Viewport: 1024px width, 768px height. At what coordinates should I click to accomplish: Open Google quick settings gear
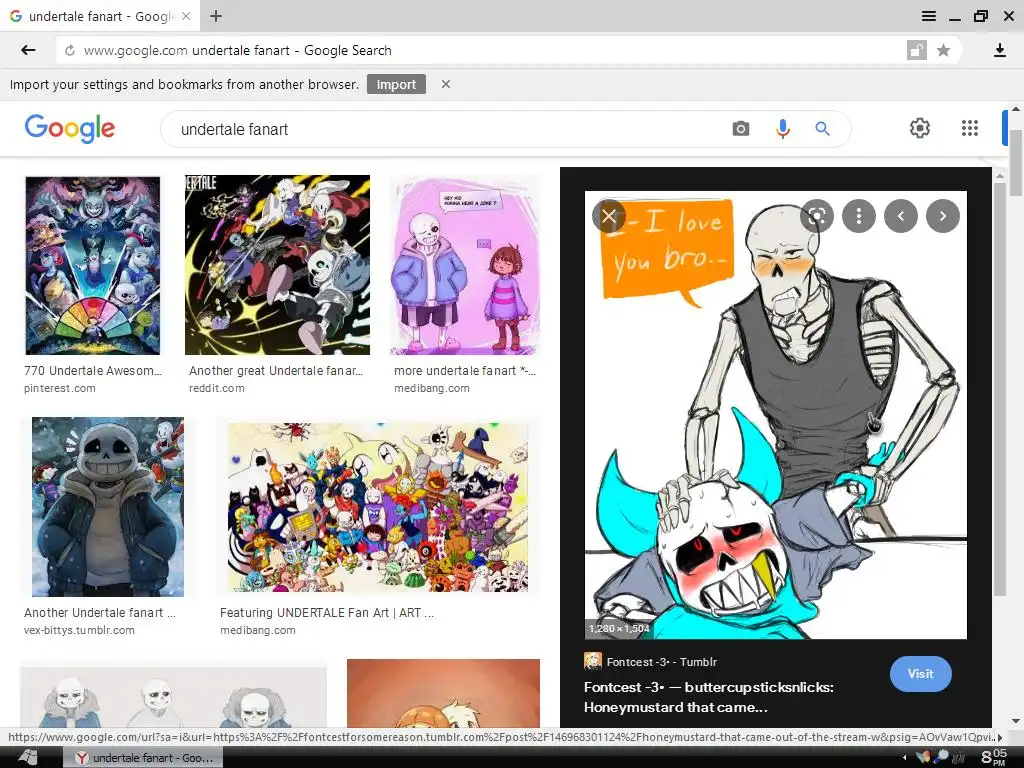tap(920, 128)
